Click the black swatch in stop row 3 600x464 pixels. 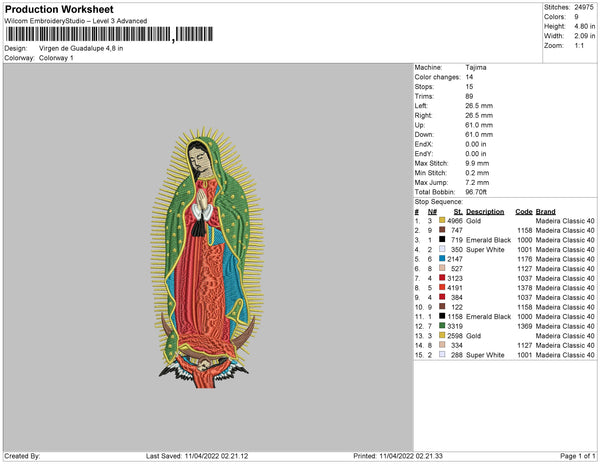point(442,239)
